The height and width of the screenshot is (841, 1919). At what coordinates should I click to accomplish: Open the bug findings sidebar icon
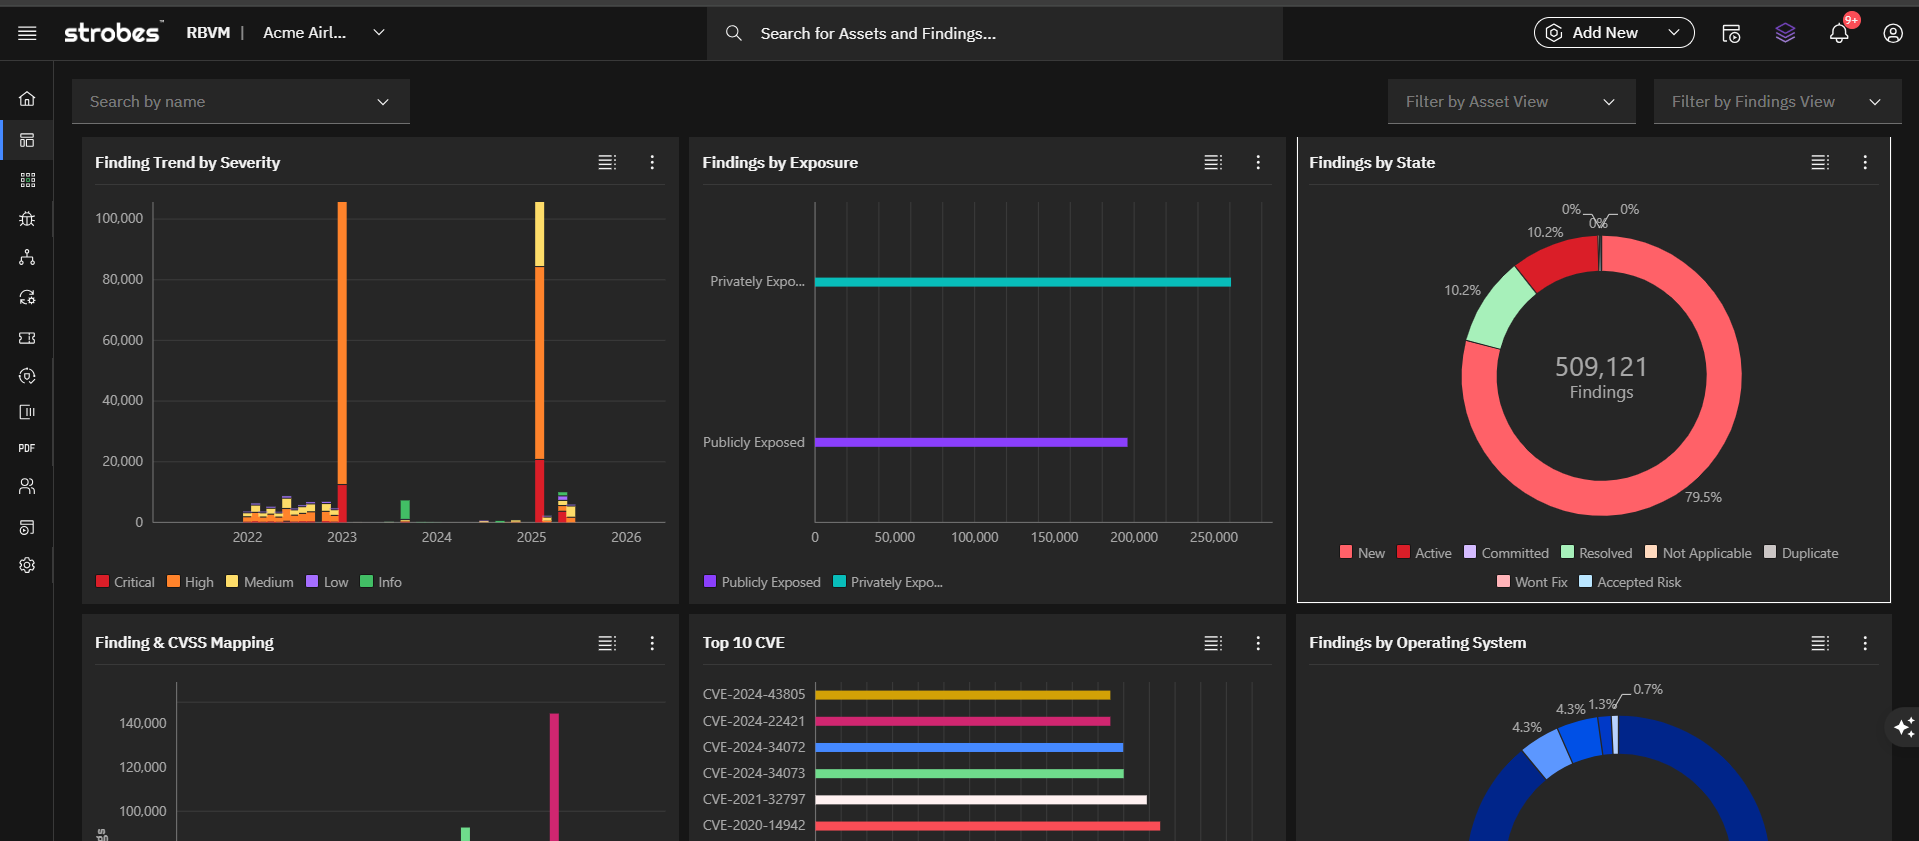coord(27,219)
